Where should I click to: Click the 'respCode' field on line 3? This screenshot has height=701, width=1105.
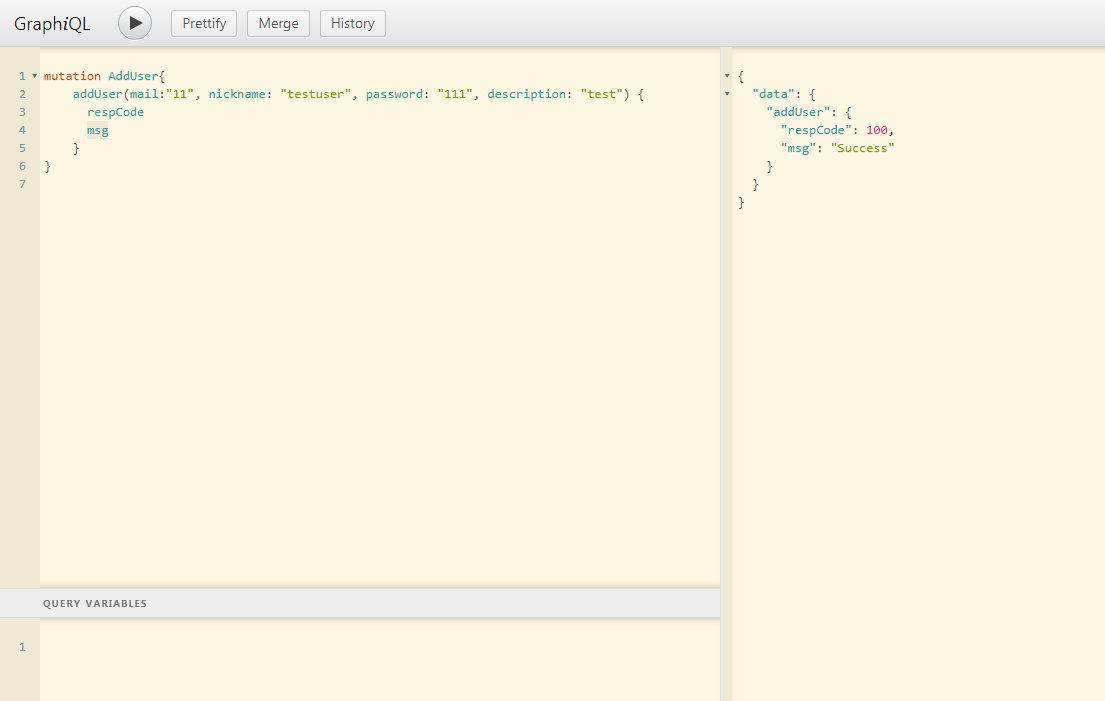116,112
